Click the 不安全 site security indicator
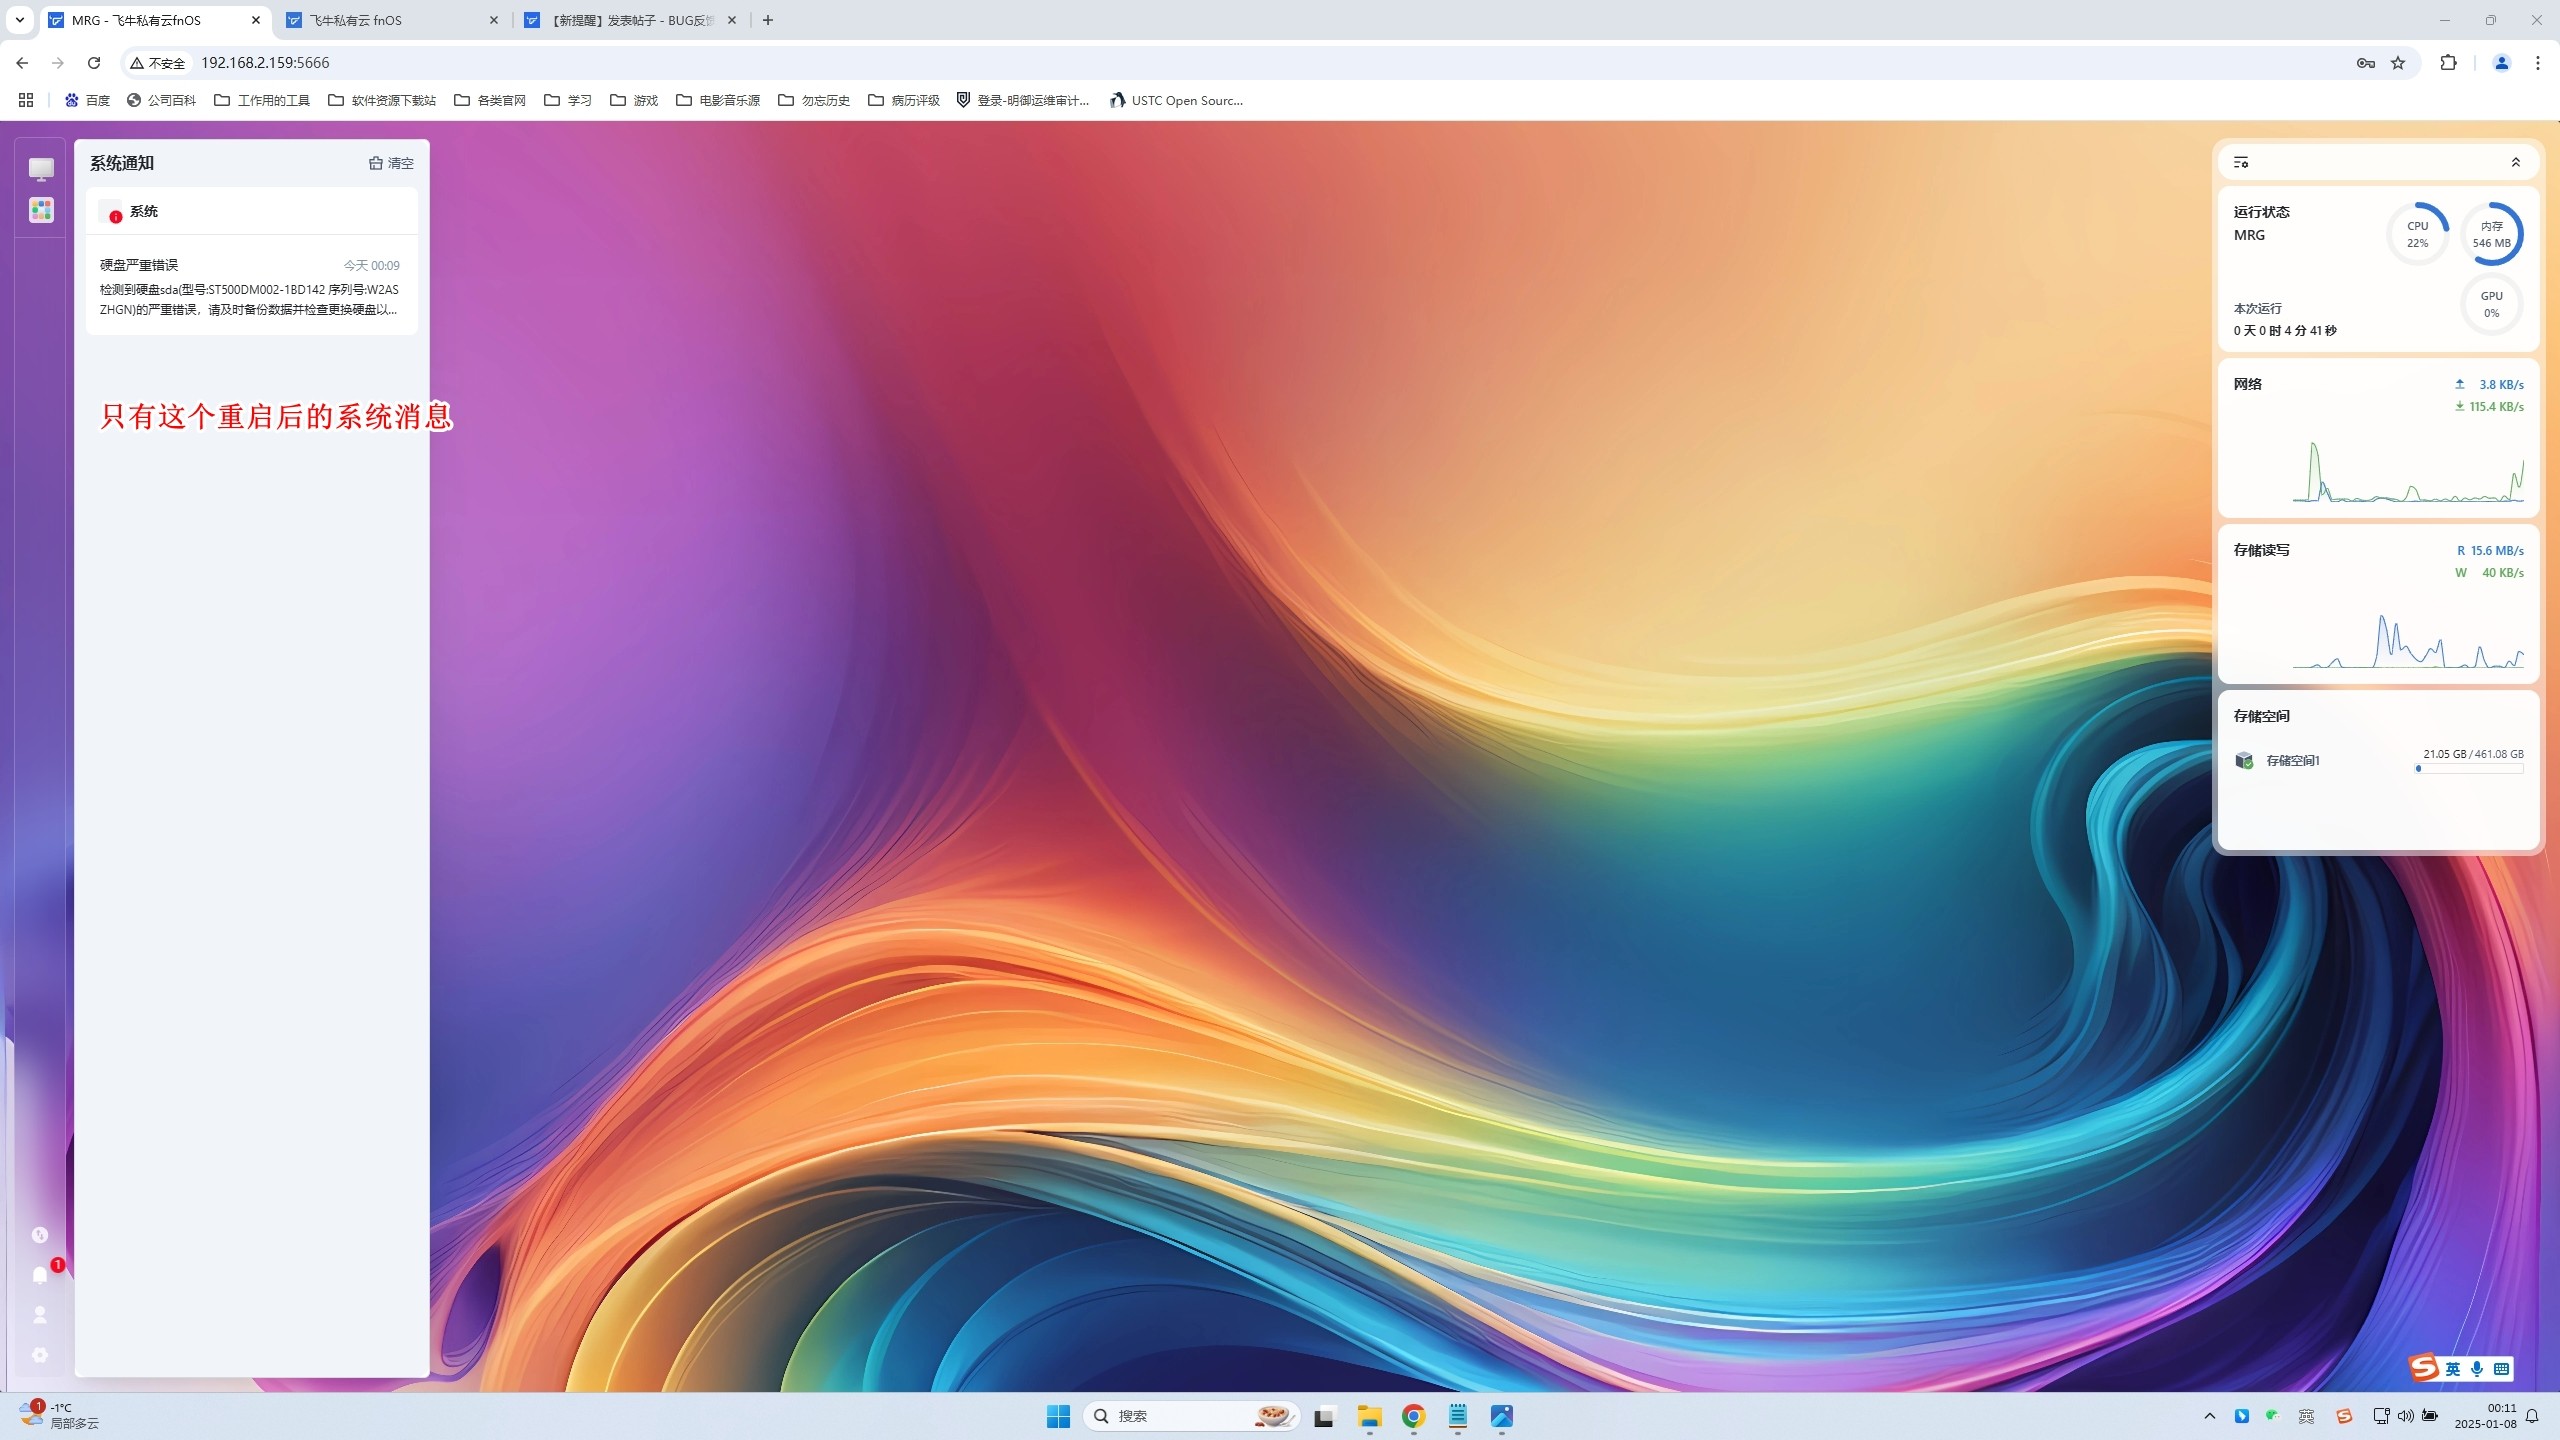Viewport: 2560px width, 1440px height. (x=158, y=63)
